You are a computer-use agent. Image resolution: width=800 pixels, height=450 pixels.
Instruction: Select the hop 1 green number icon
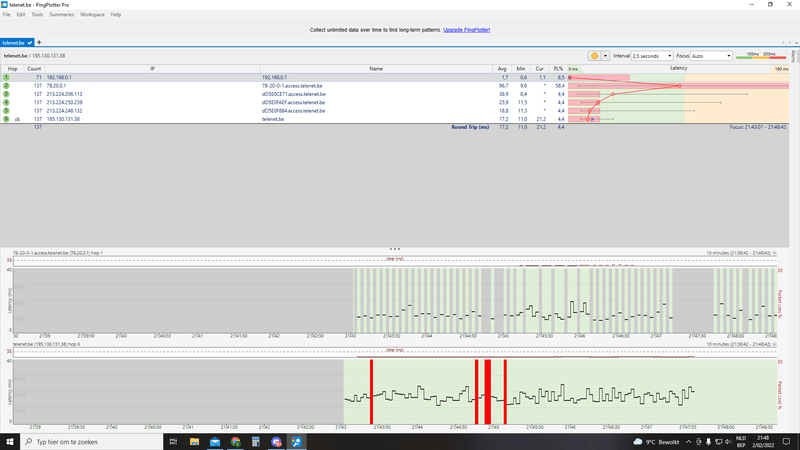click(6, 77)
